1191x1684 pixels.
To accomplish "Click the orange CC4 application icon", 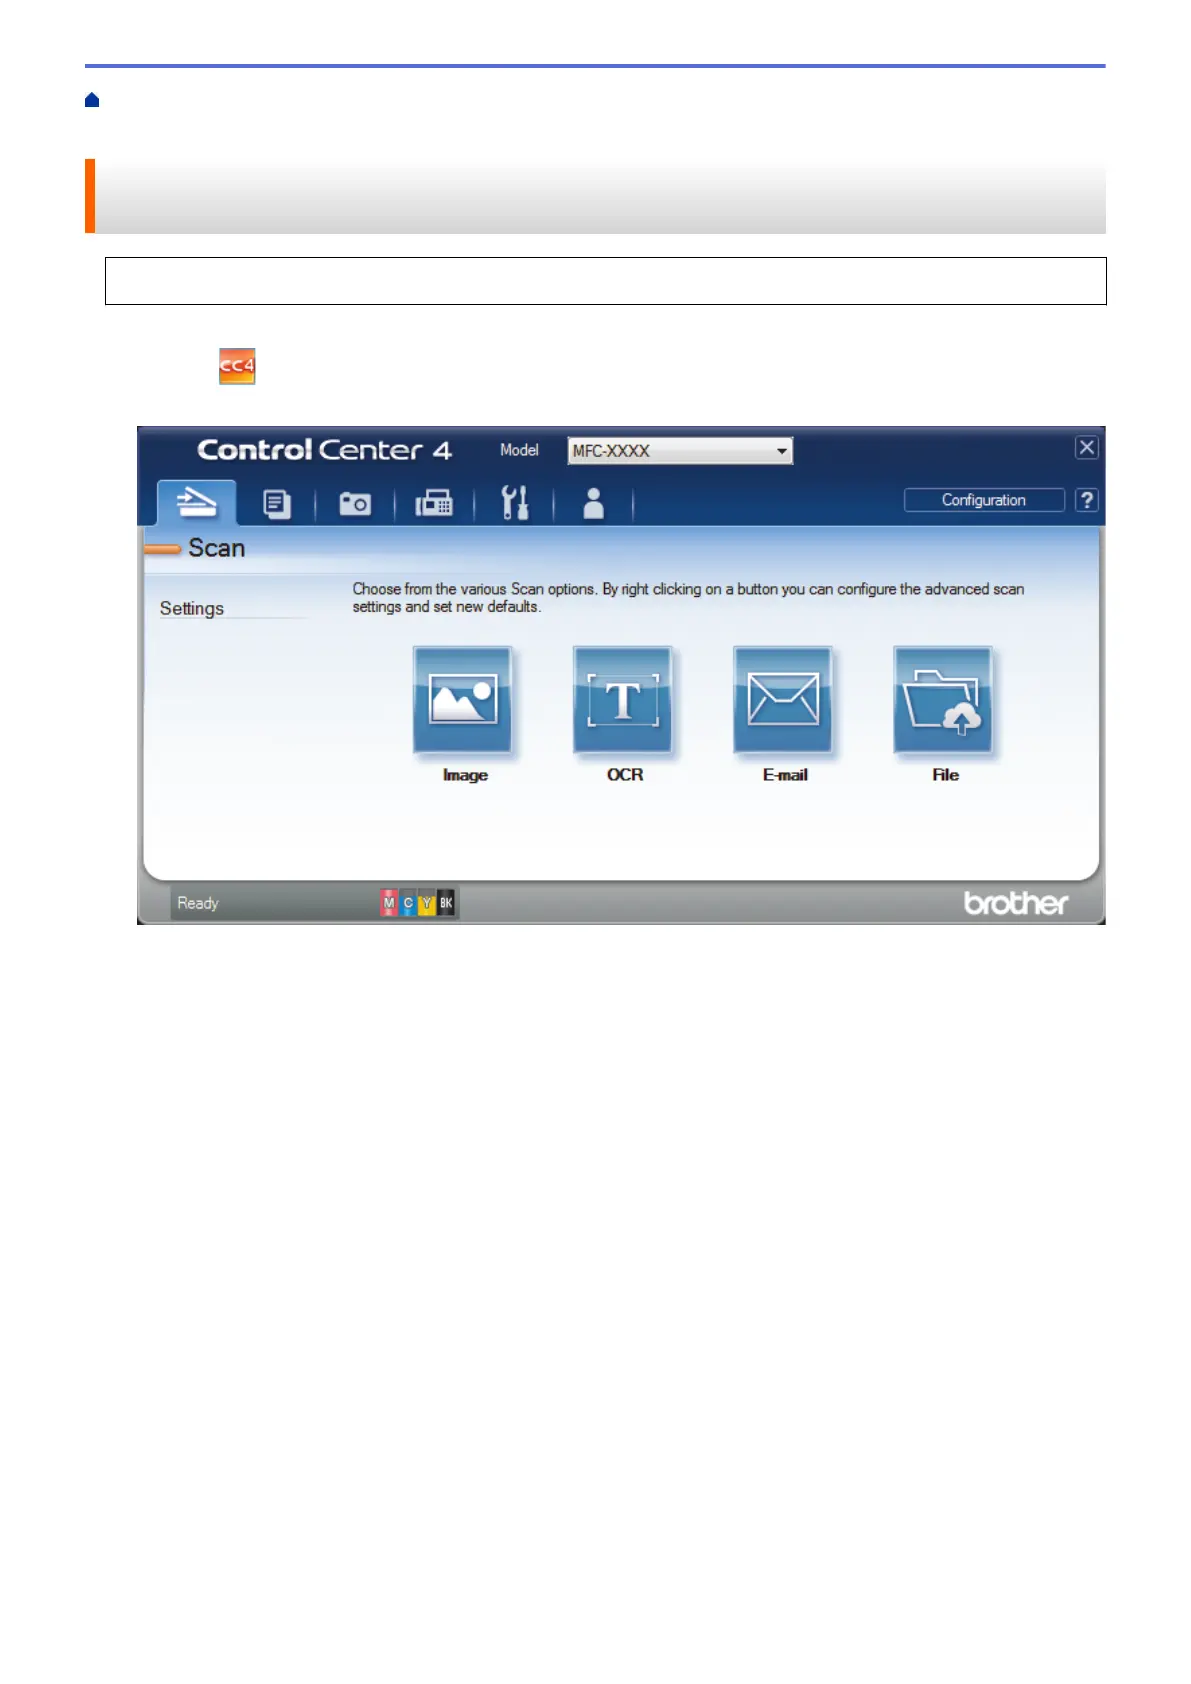I will click(237, 366).
